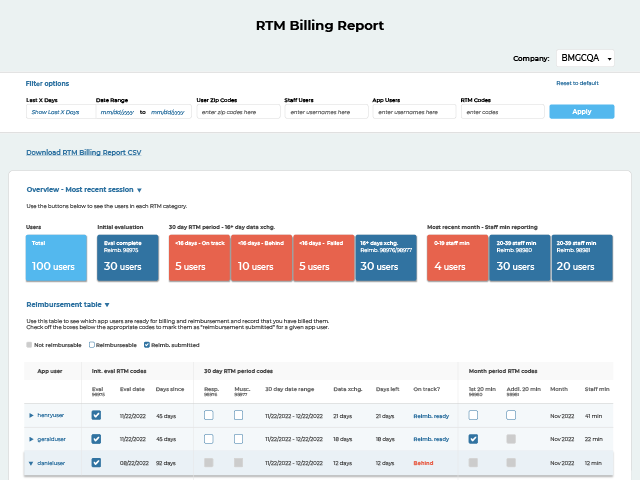Show users with 0-19 staff min
This screenshot has width=640, height=480.
click(x=455, y=258)
